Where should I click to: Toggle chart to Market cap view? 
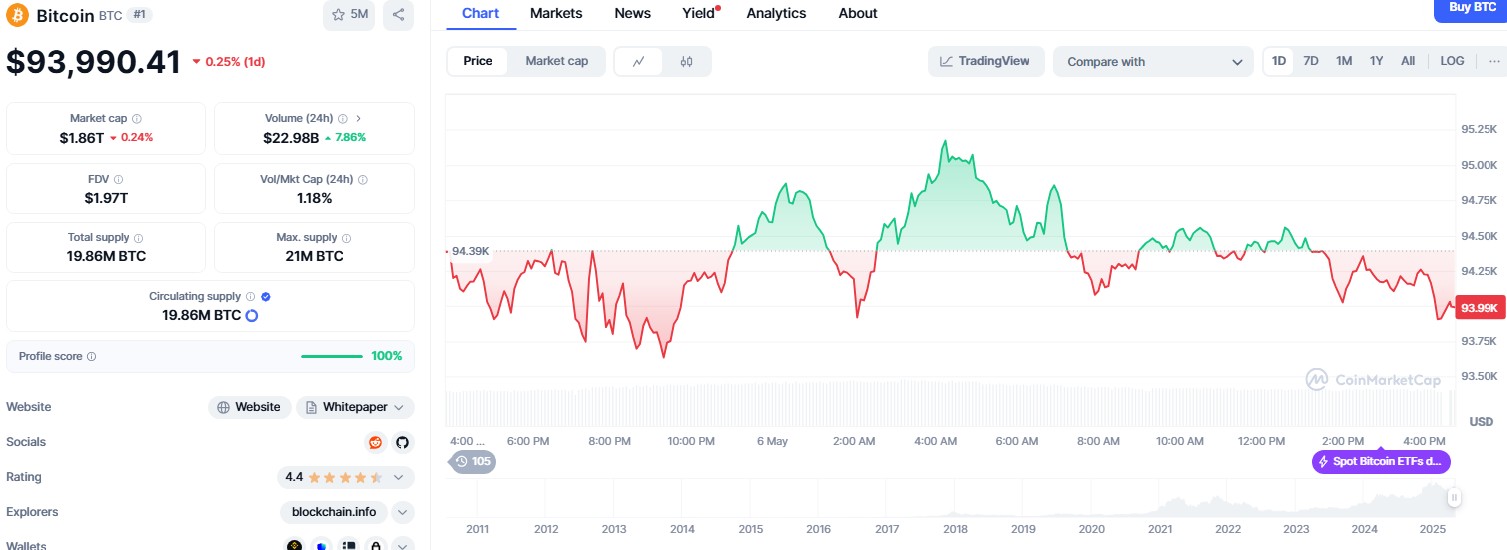(556, 61)
